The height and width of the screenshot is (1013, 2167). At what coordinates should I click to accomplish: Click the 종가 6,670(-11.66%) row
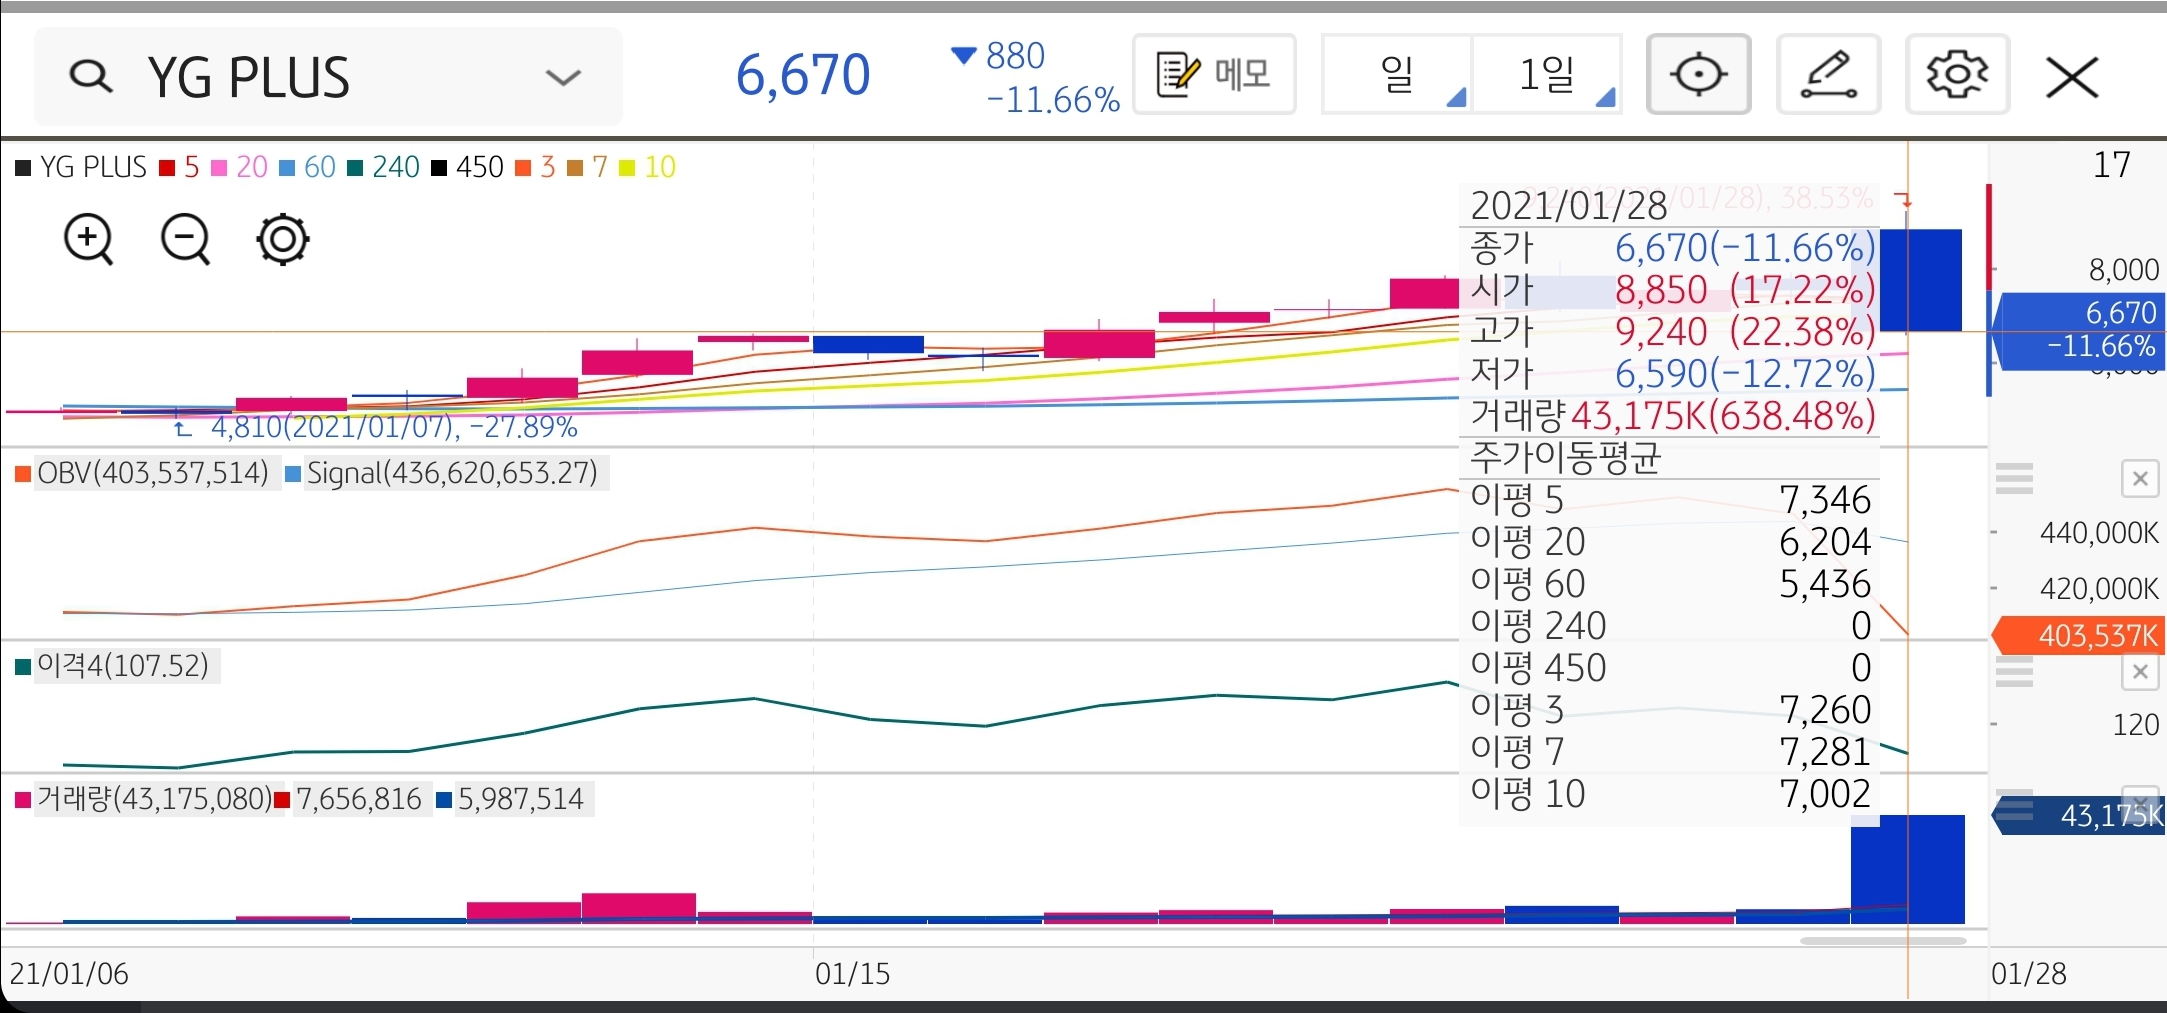1671,248
